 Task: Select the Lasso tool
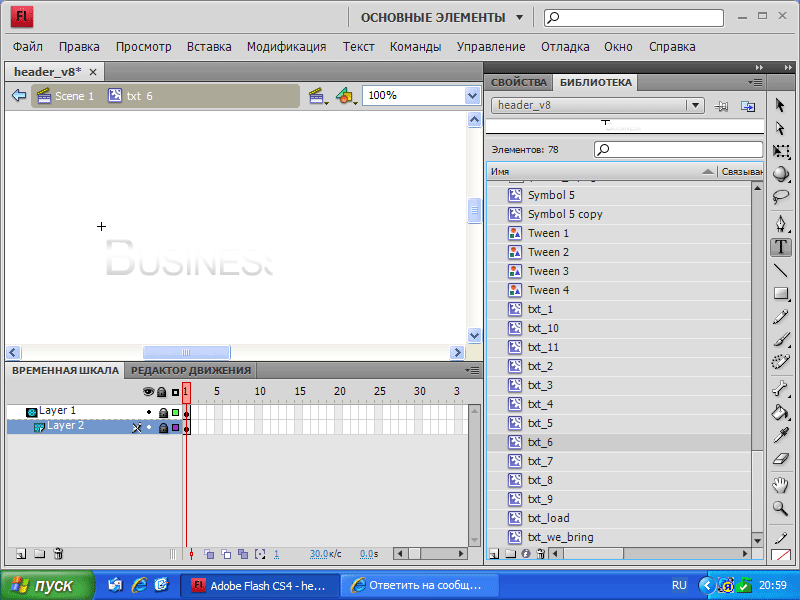780,197
